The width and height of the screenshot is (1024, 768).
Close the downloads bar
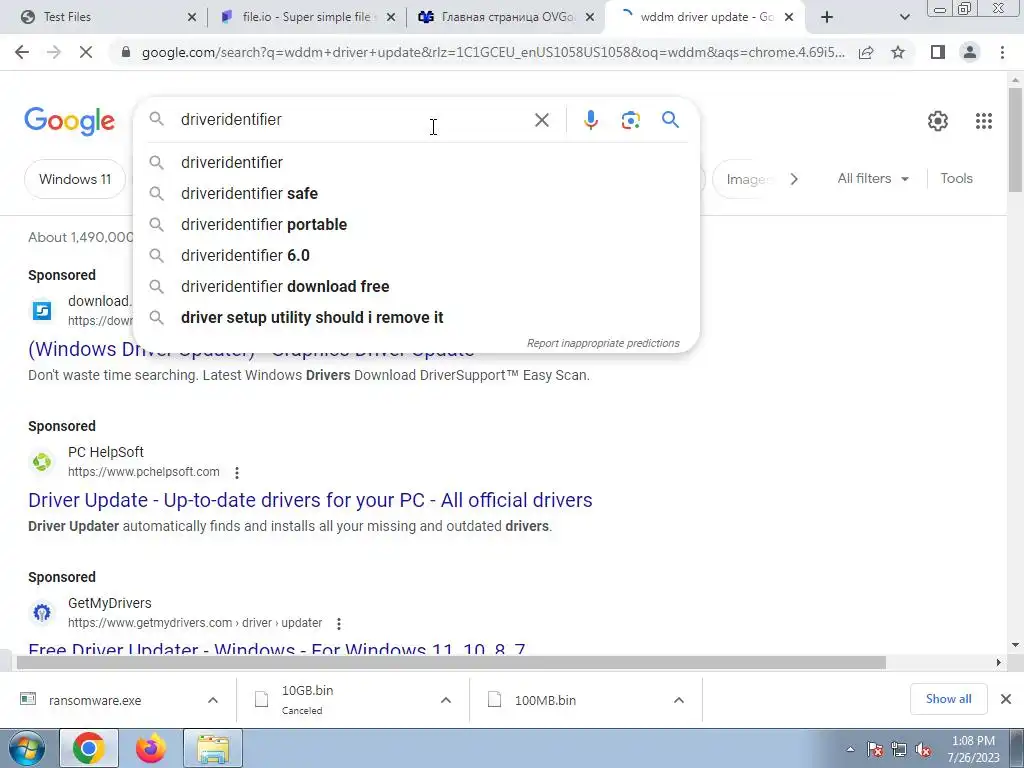point(1006,699)
